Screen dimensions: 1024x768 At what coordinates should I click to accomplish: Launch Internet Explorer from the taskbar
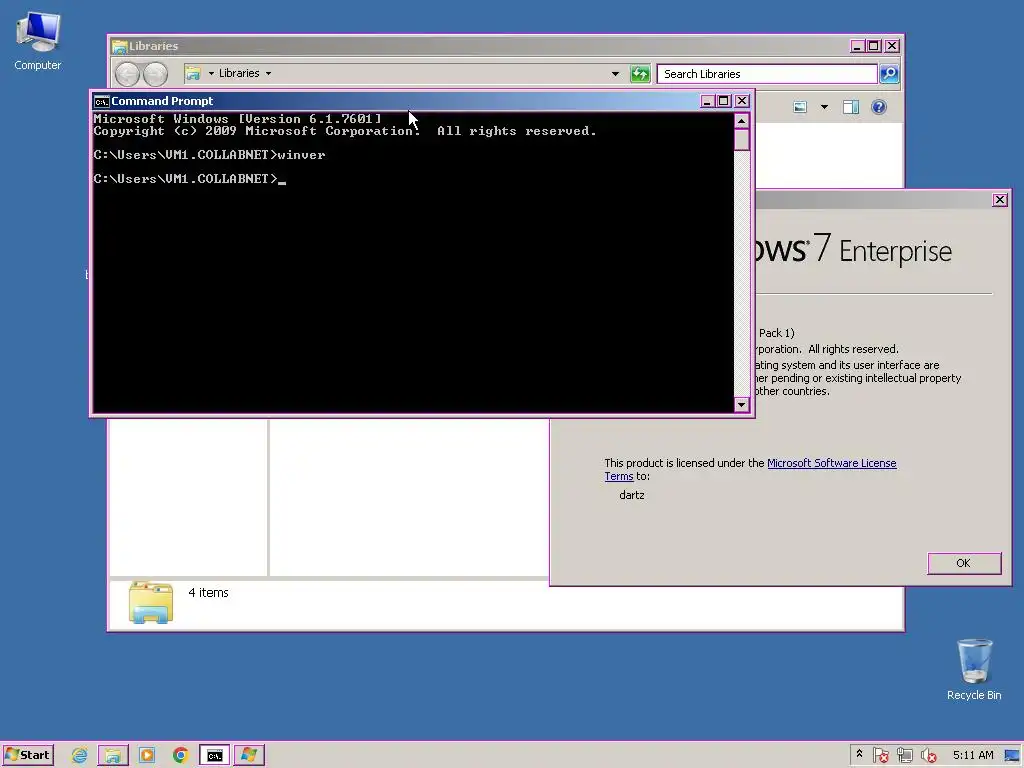tap(80, 756)
